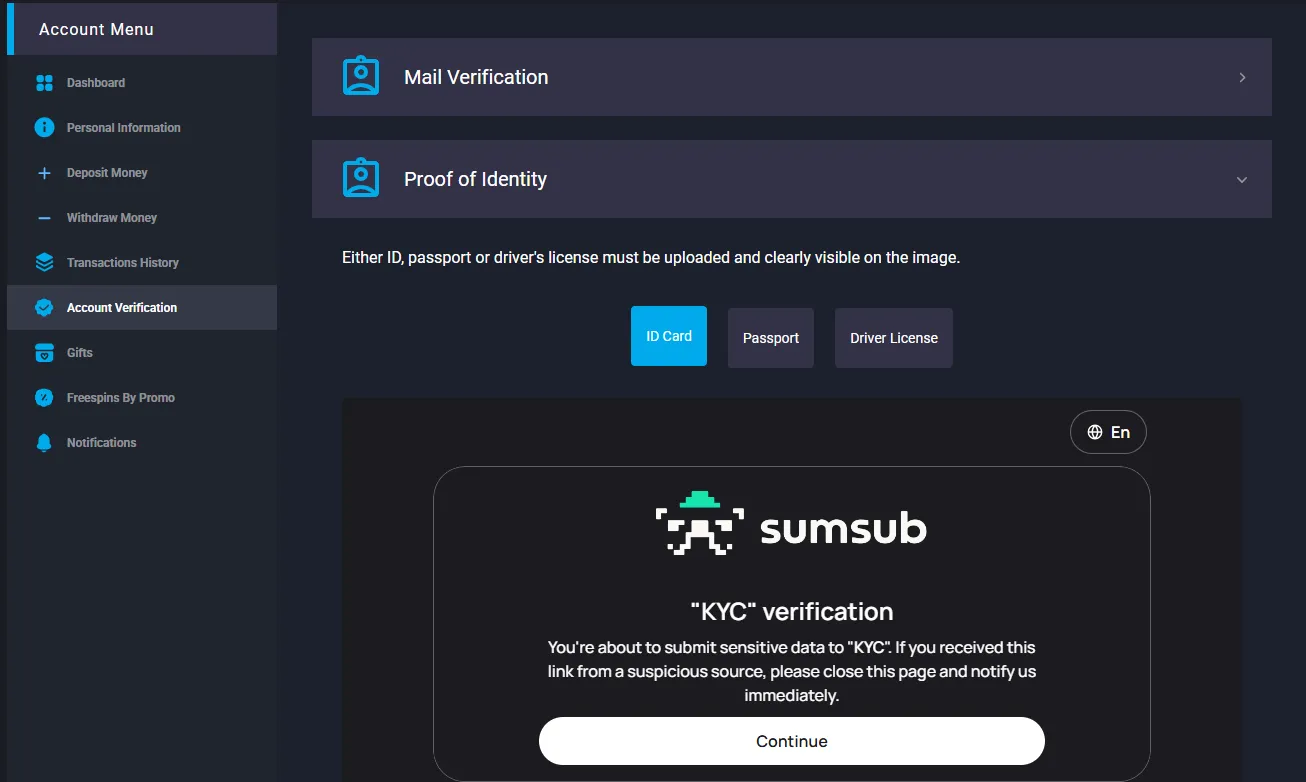Open Gifts section
Image resolution: width=1306 pixels, height=782 pixels.
click(142, 353)
